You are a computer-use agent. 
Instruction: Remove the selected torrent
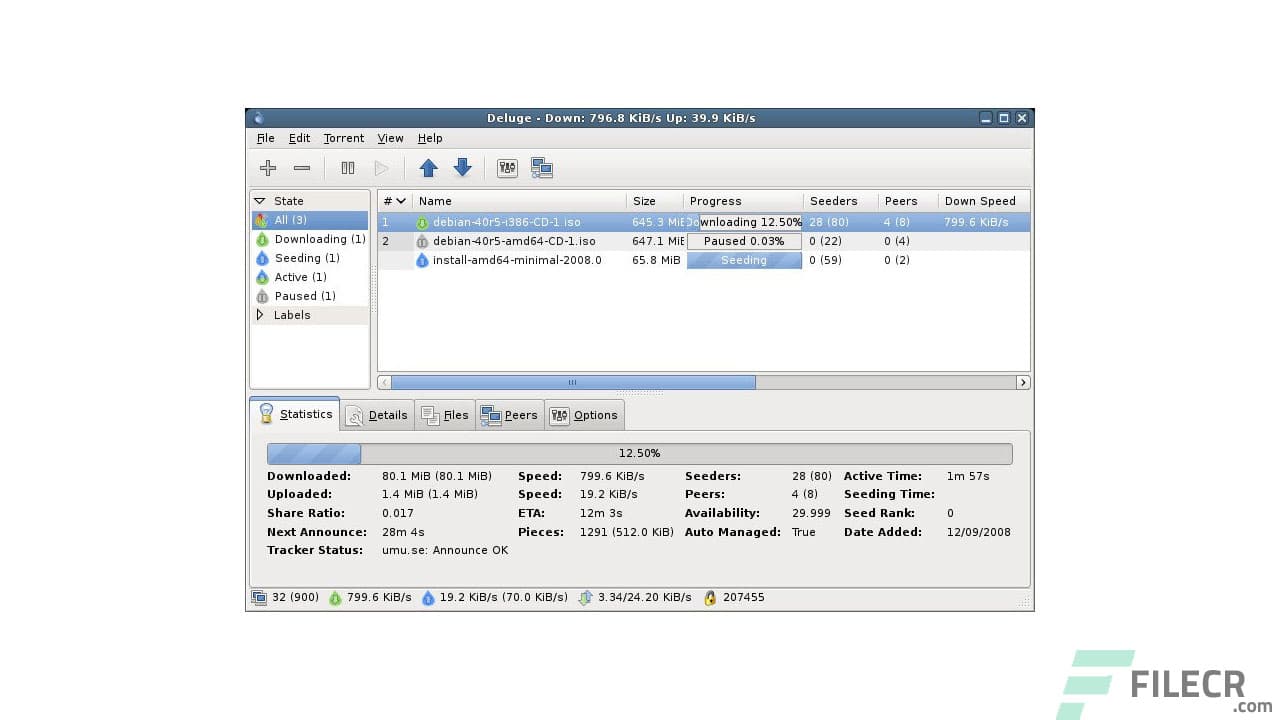[x=301, y=167]
